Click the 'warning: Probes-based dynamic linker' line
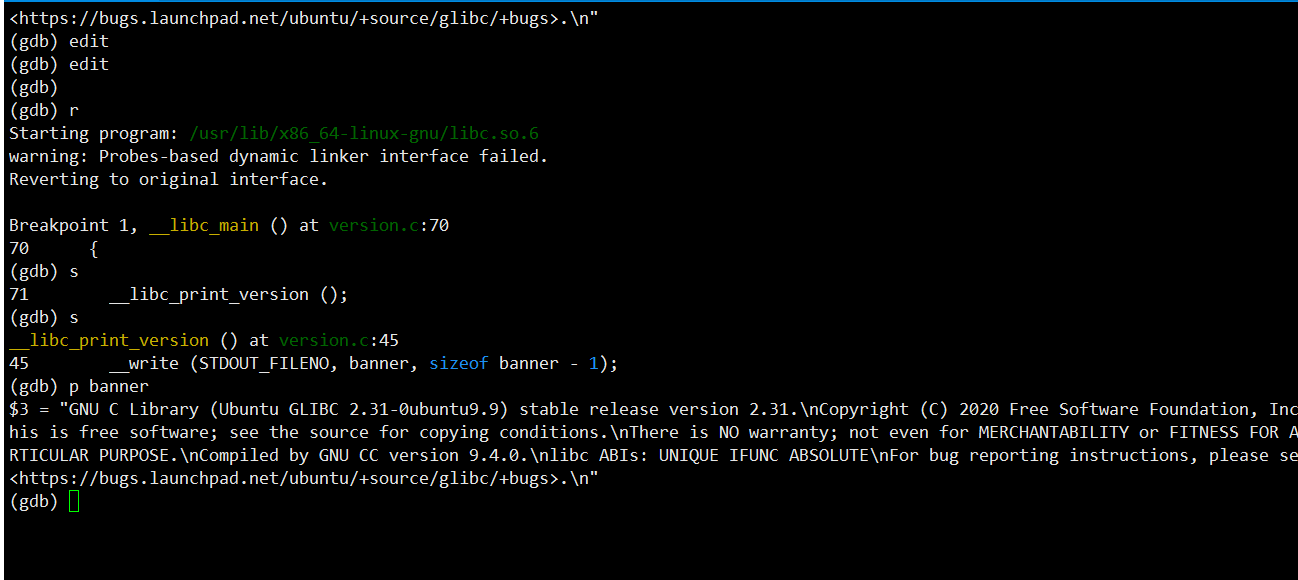Viewport: 1298px width, 580px height. click(279, 156)
